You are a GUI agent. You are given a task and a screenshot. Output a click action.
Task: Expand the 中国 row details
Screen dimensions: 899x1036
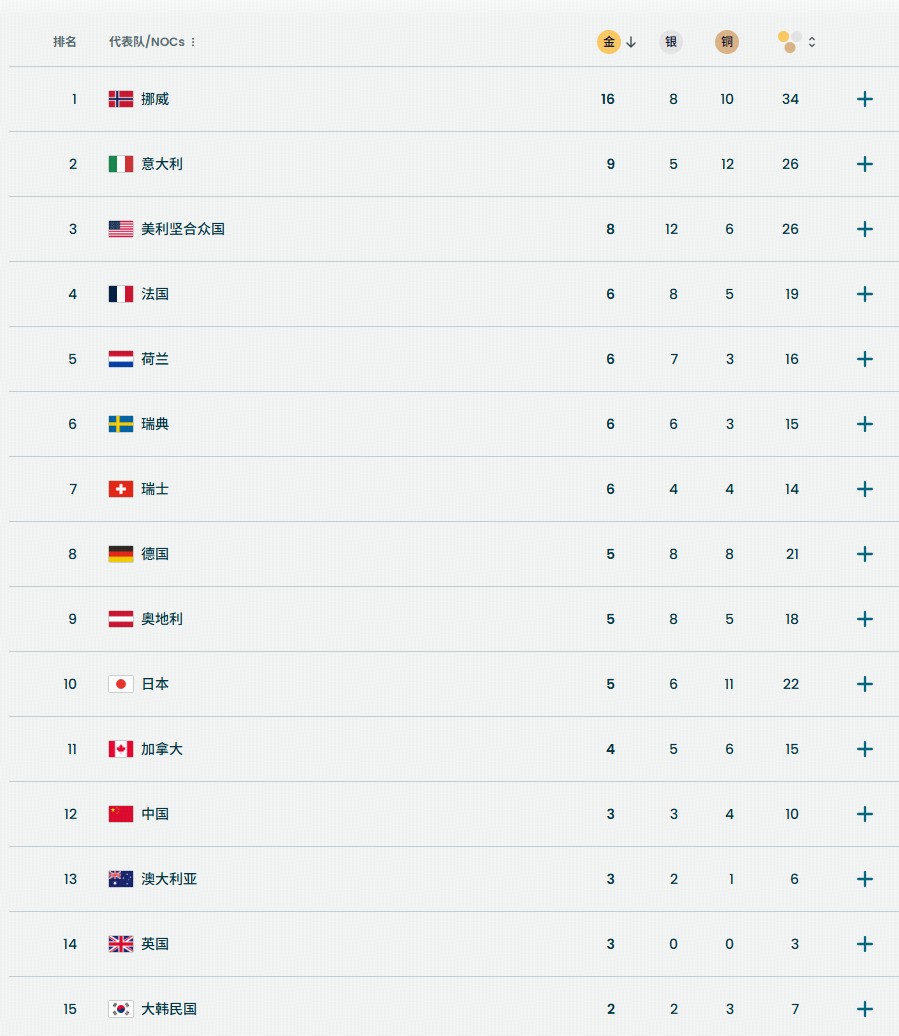coord(865,814)
